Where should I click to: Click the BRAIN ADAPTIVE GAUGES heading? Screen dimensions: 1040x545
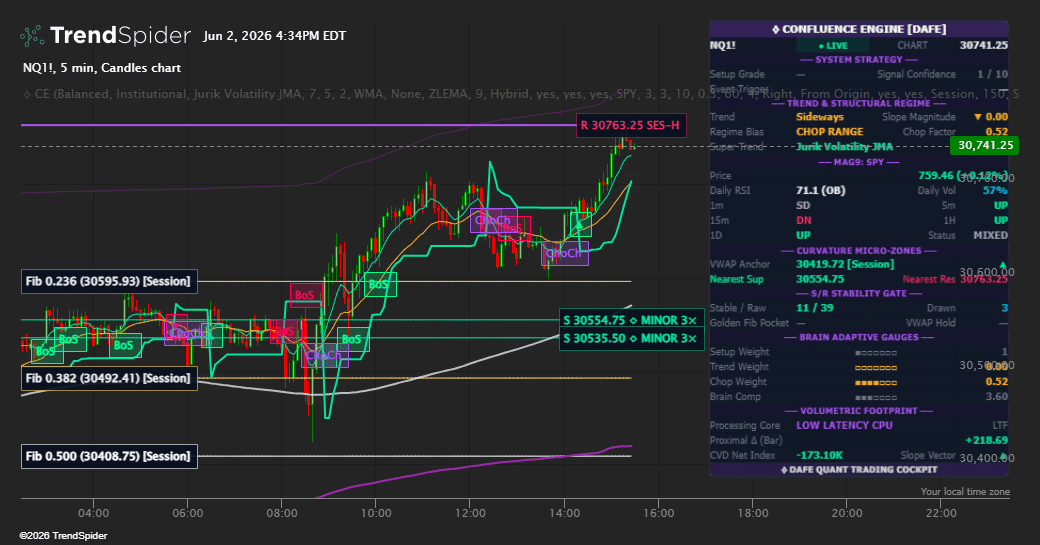click(x=859, y=337)
